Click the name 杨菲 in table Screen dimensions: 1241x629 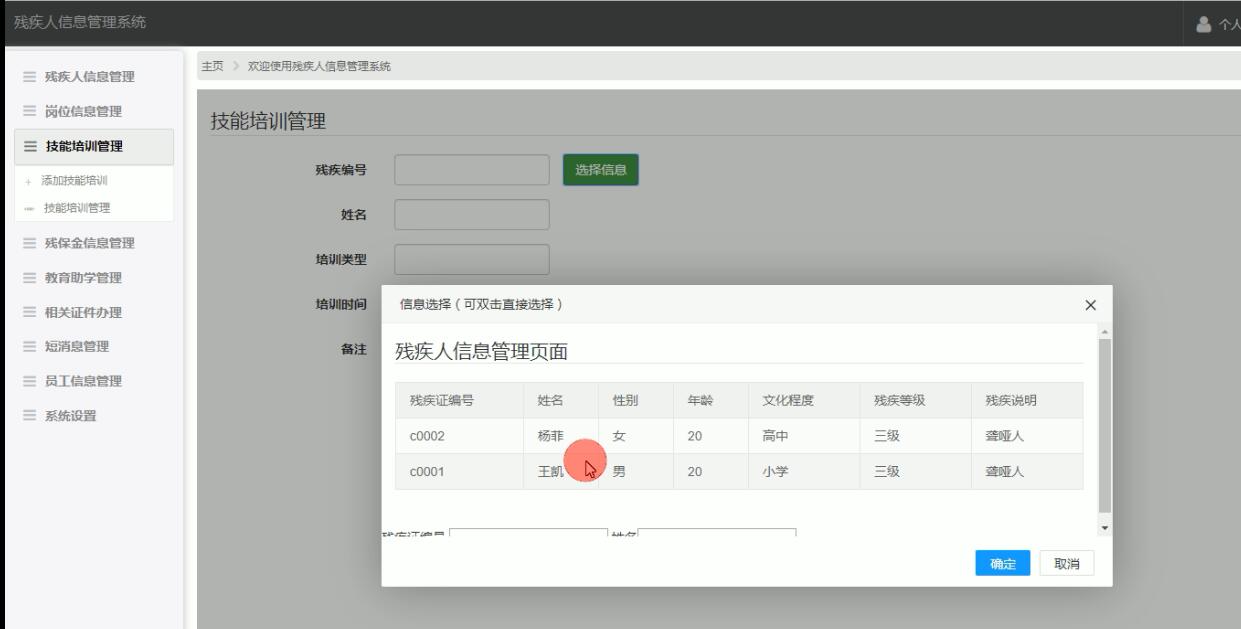(x=551, y=436)
